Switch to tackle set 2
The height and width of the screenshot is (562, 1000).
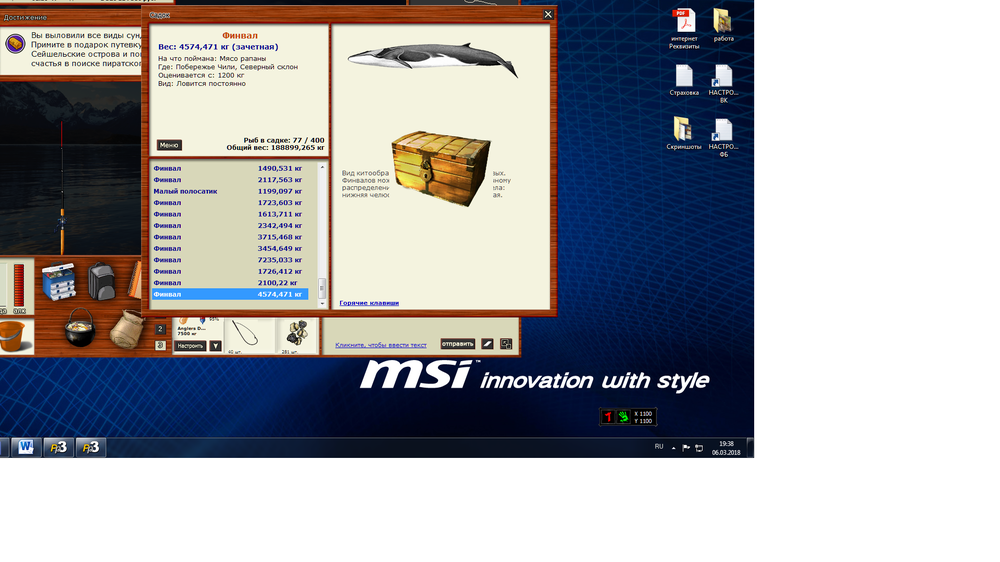pos(160,329)
